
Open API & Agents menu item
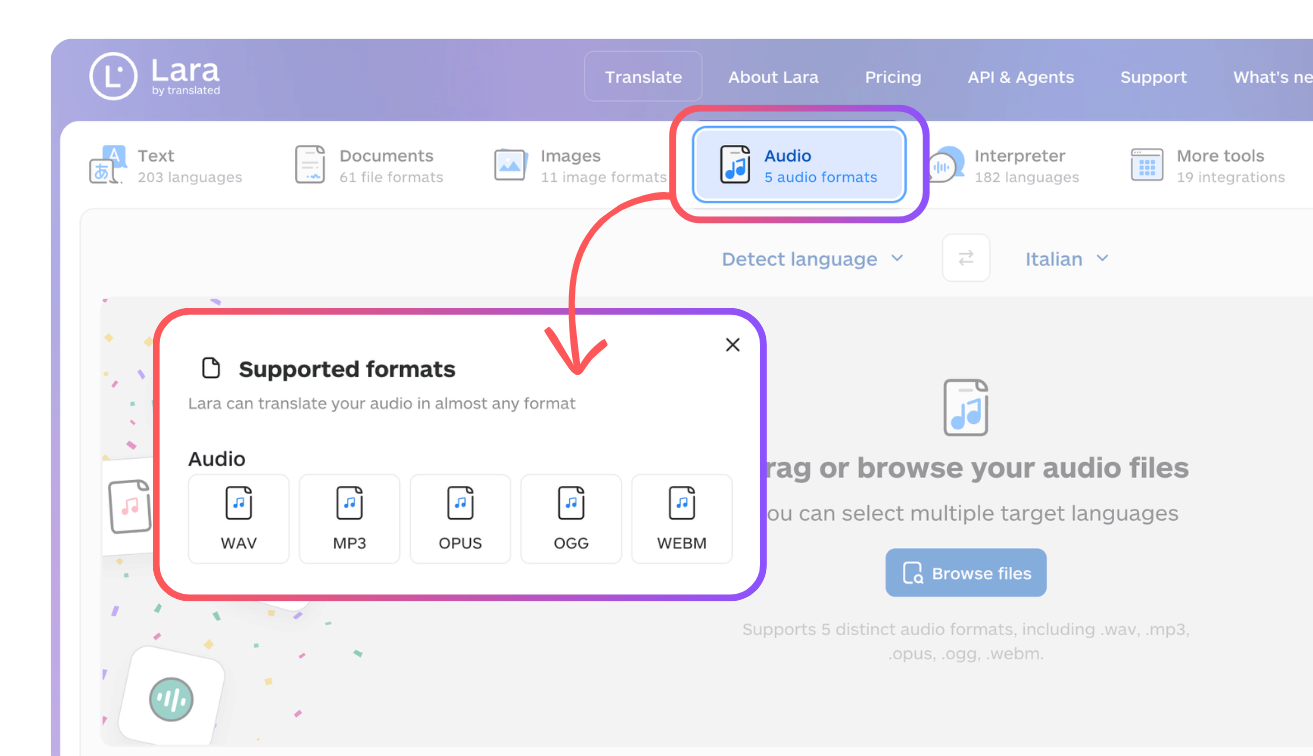[x=1021, y=77]
